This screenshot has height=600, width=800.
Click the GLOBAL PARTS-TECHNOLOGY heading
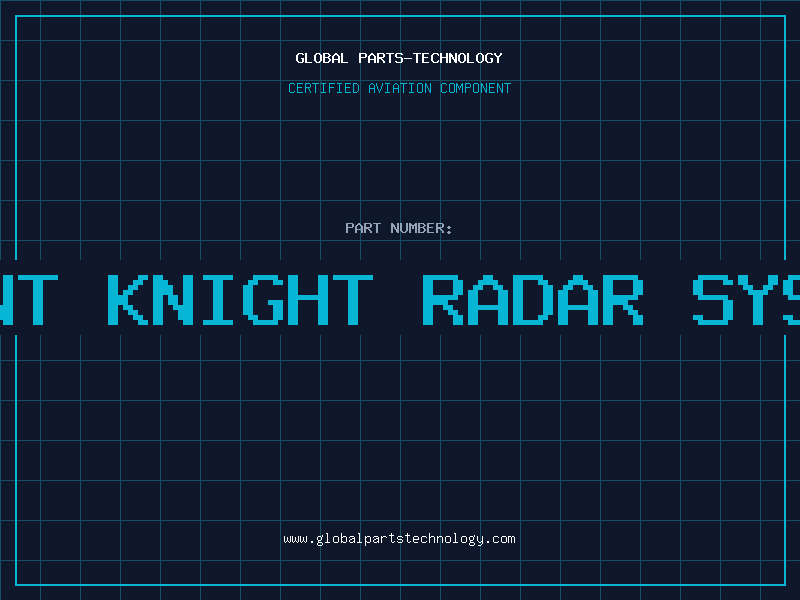point(399,58)
